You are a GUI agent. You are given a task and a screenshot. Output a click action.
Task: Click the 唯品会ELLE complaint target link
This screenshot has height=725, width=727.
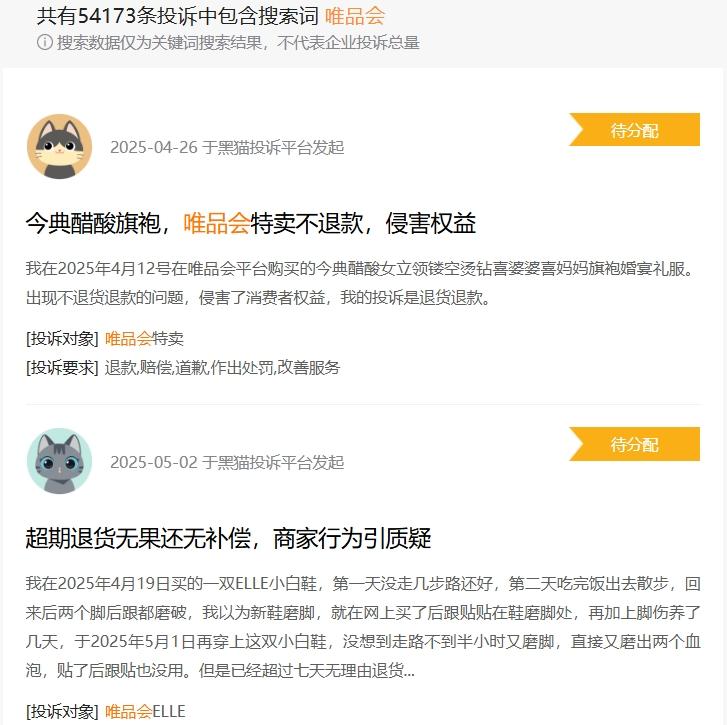(x=145, y=711)
